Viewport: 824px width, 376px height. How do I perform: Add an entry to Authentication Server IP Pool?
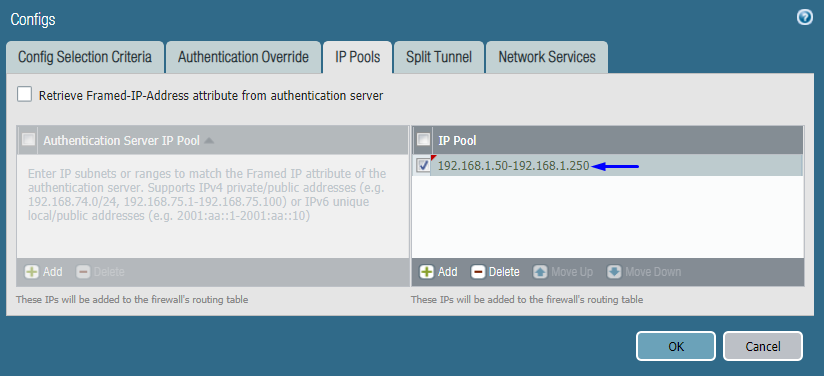[44, 272]
